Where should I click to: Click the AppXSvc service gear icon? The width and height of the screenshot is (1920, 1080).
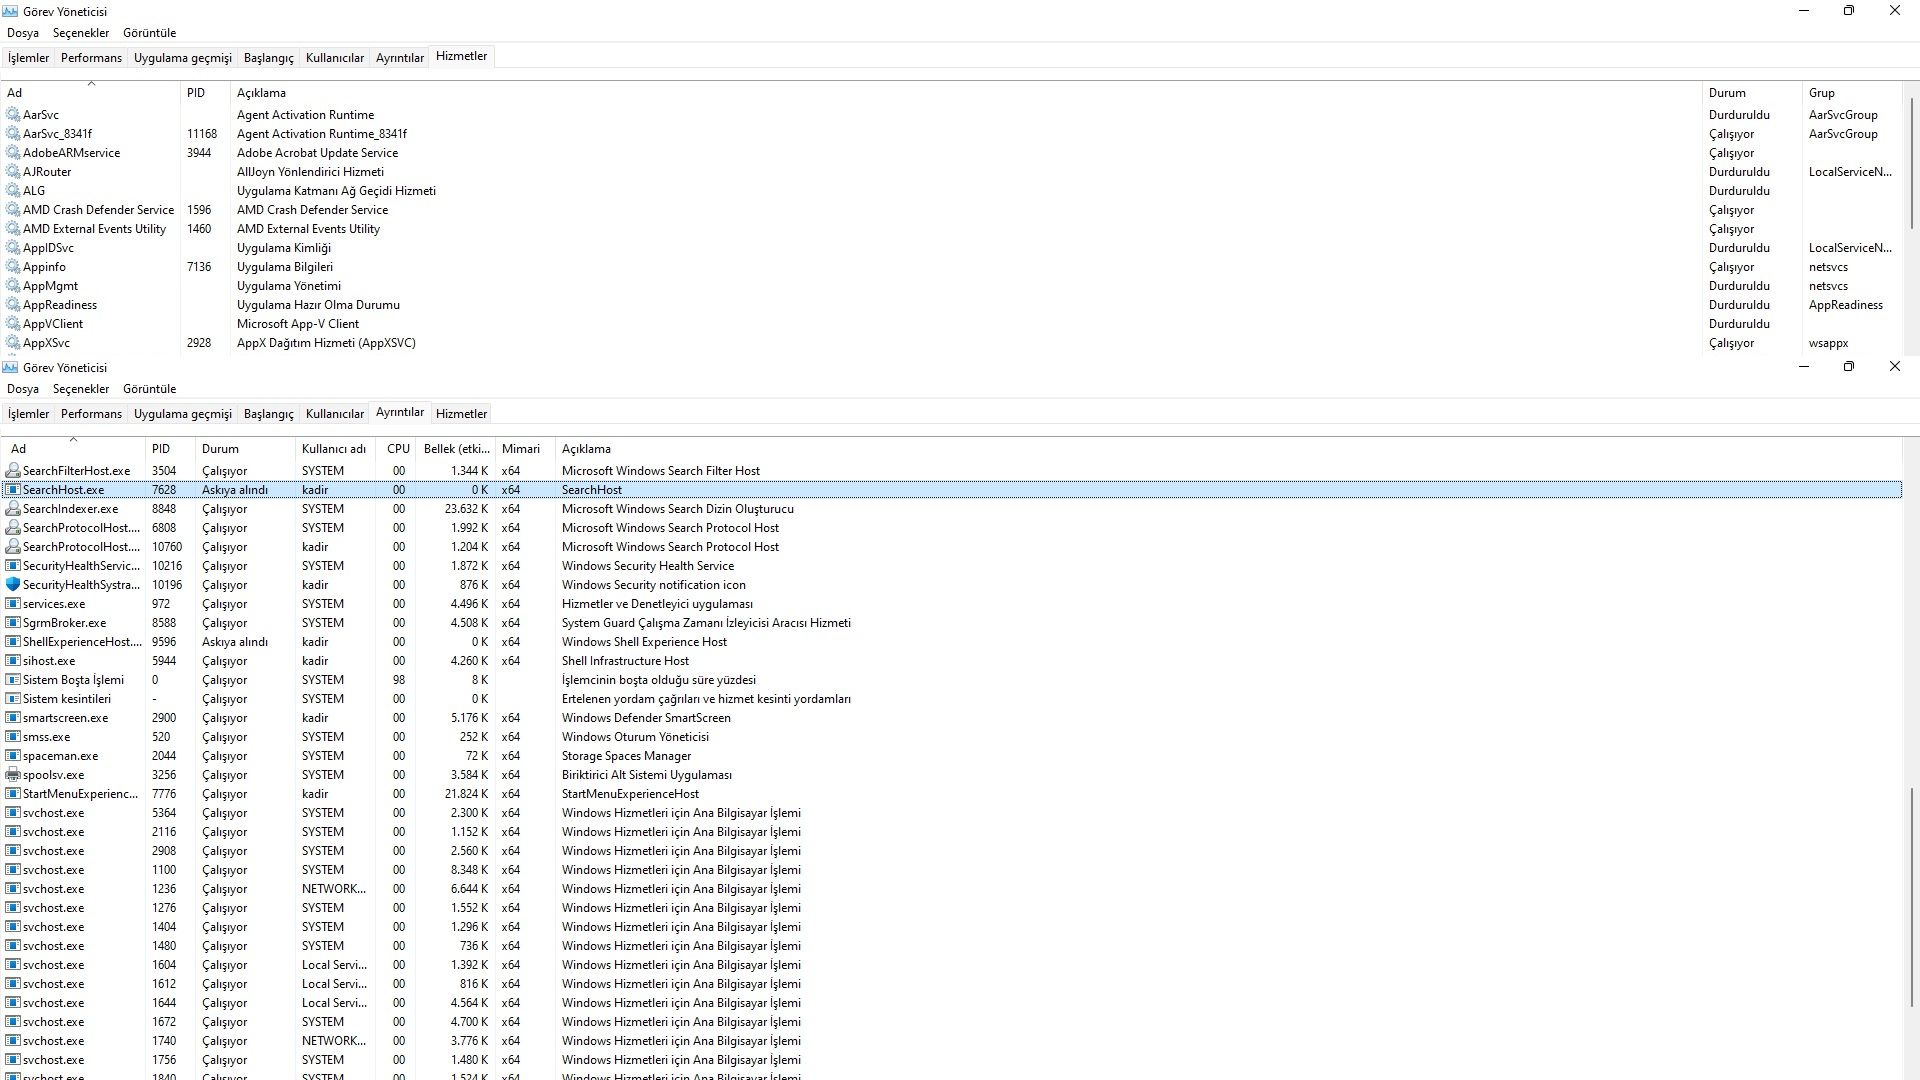coord(13,343)
